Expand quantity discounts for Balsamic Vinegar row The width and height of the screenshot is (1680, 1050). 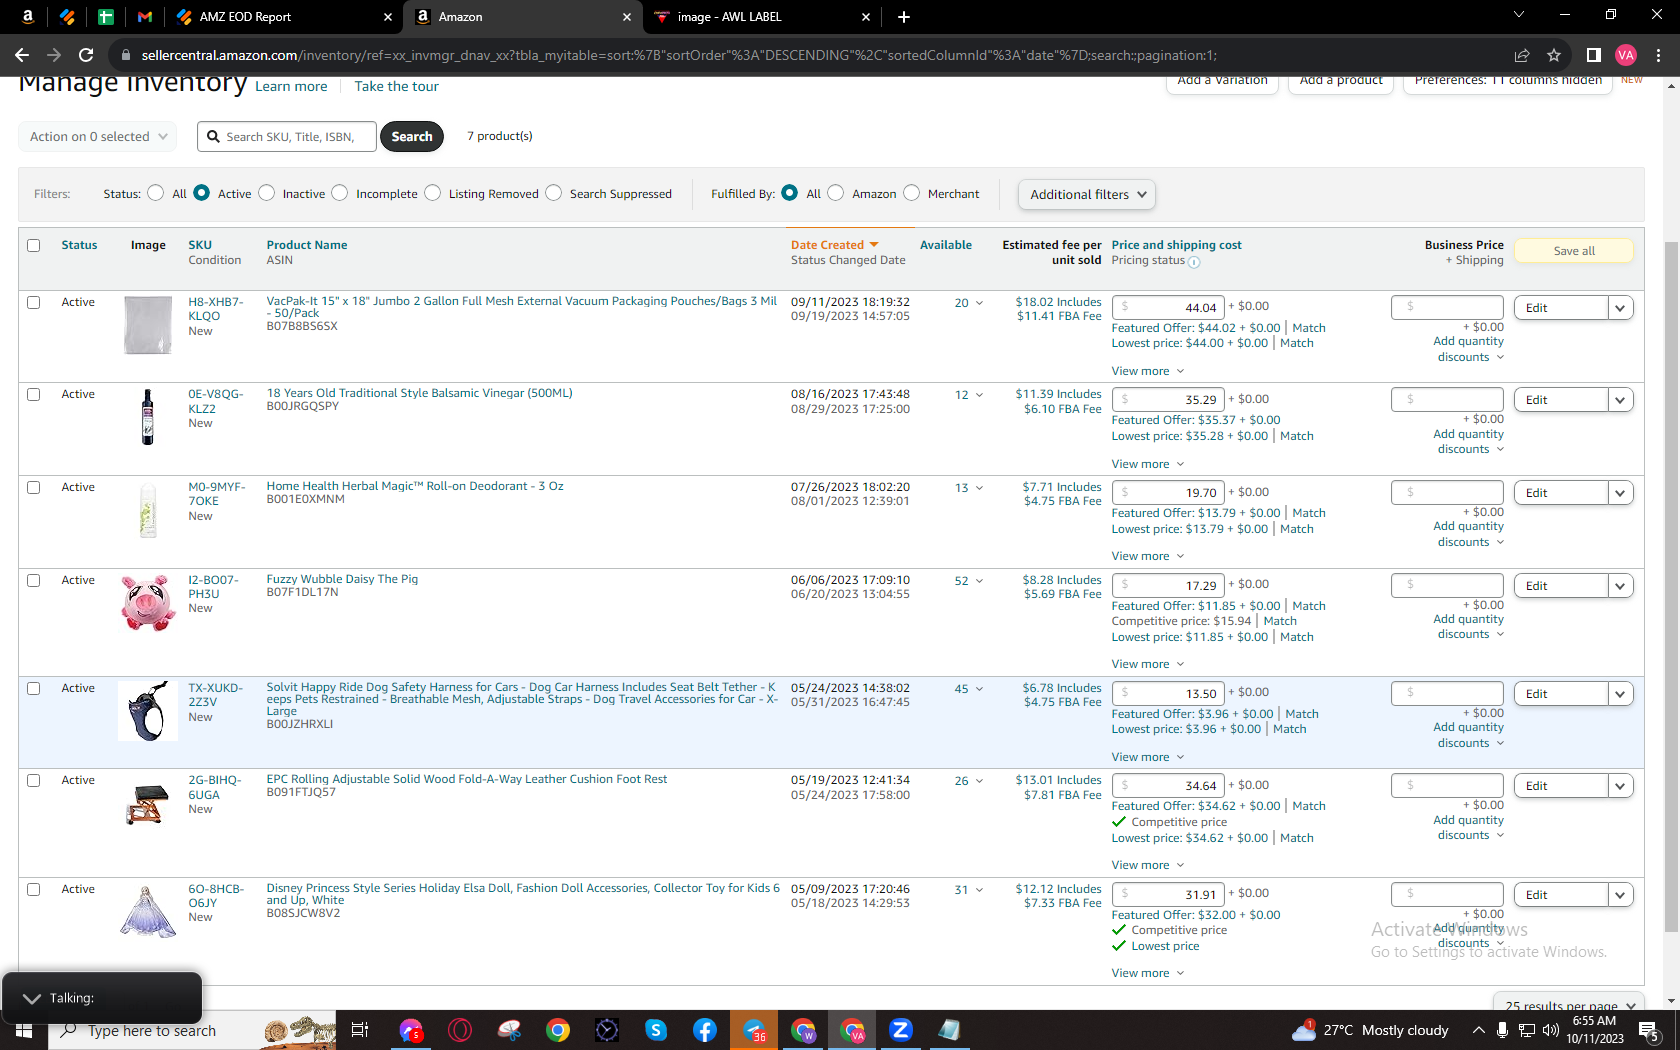(1469, 442)
